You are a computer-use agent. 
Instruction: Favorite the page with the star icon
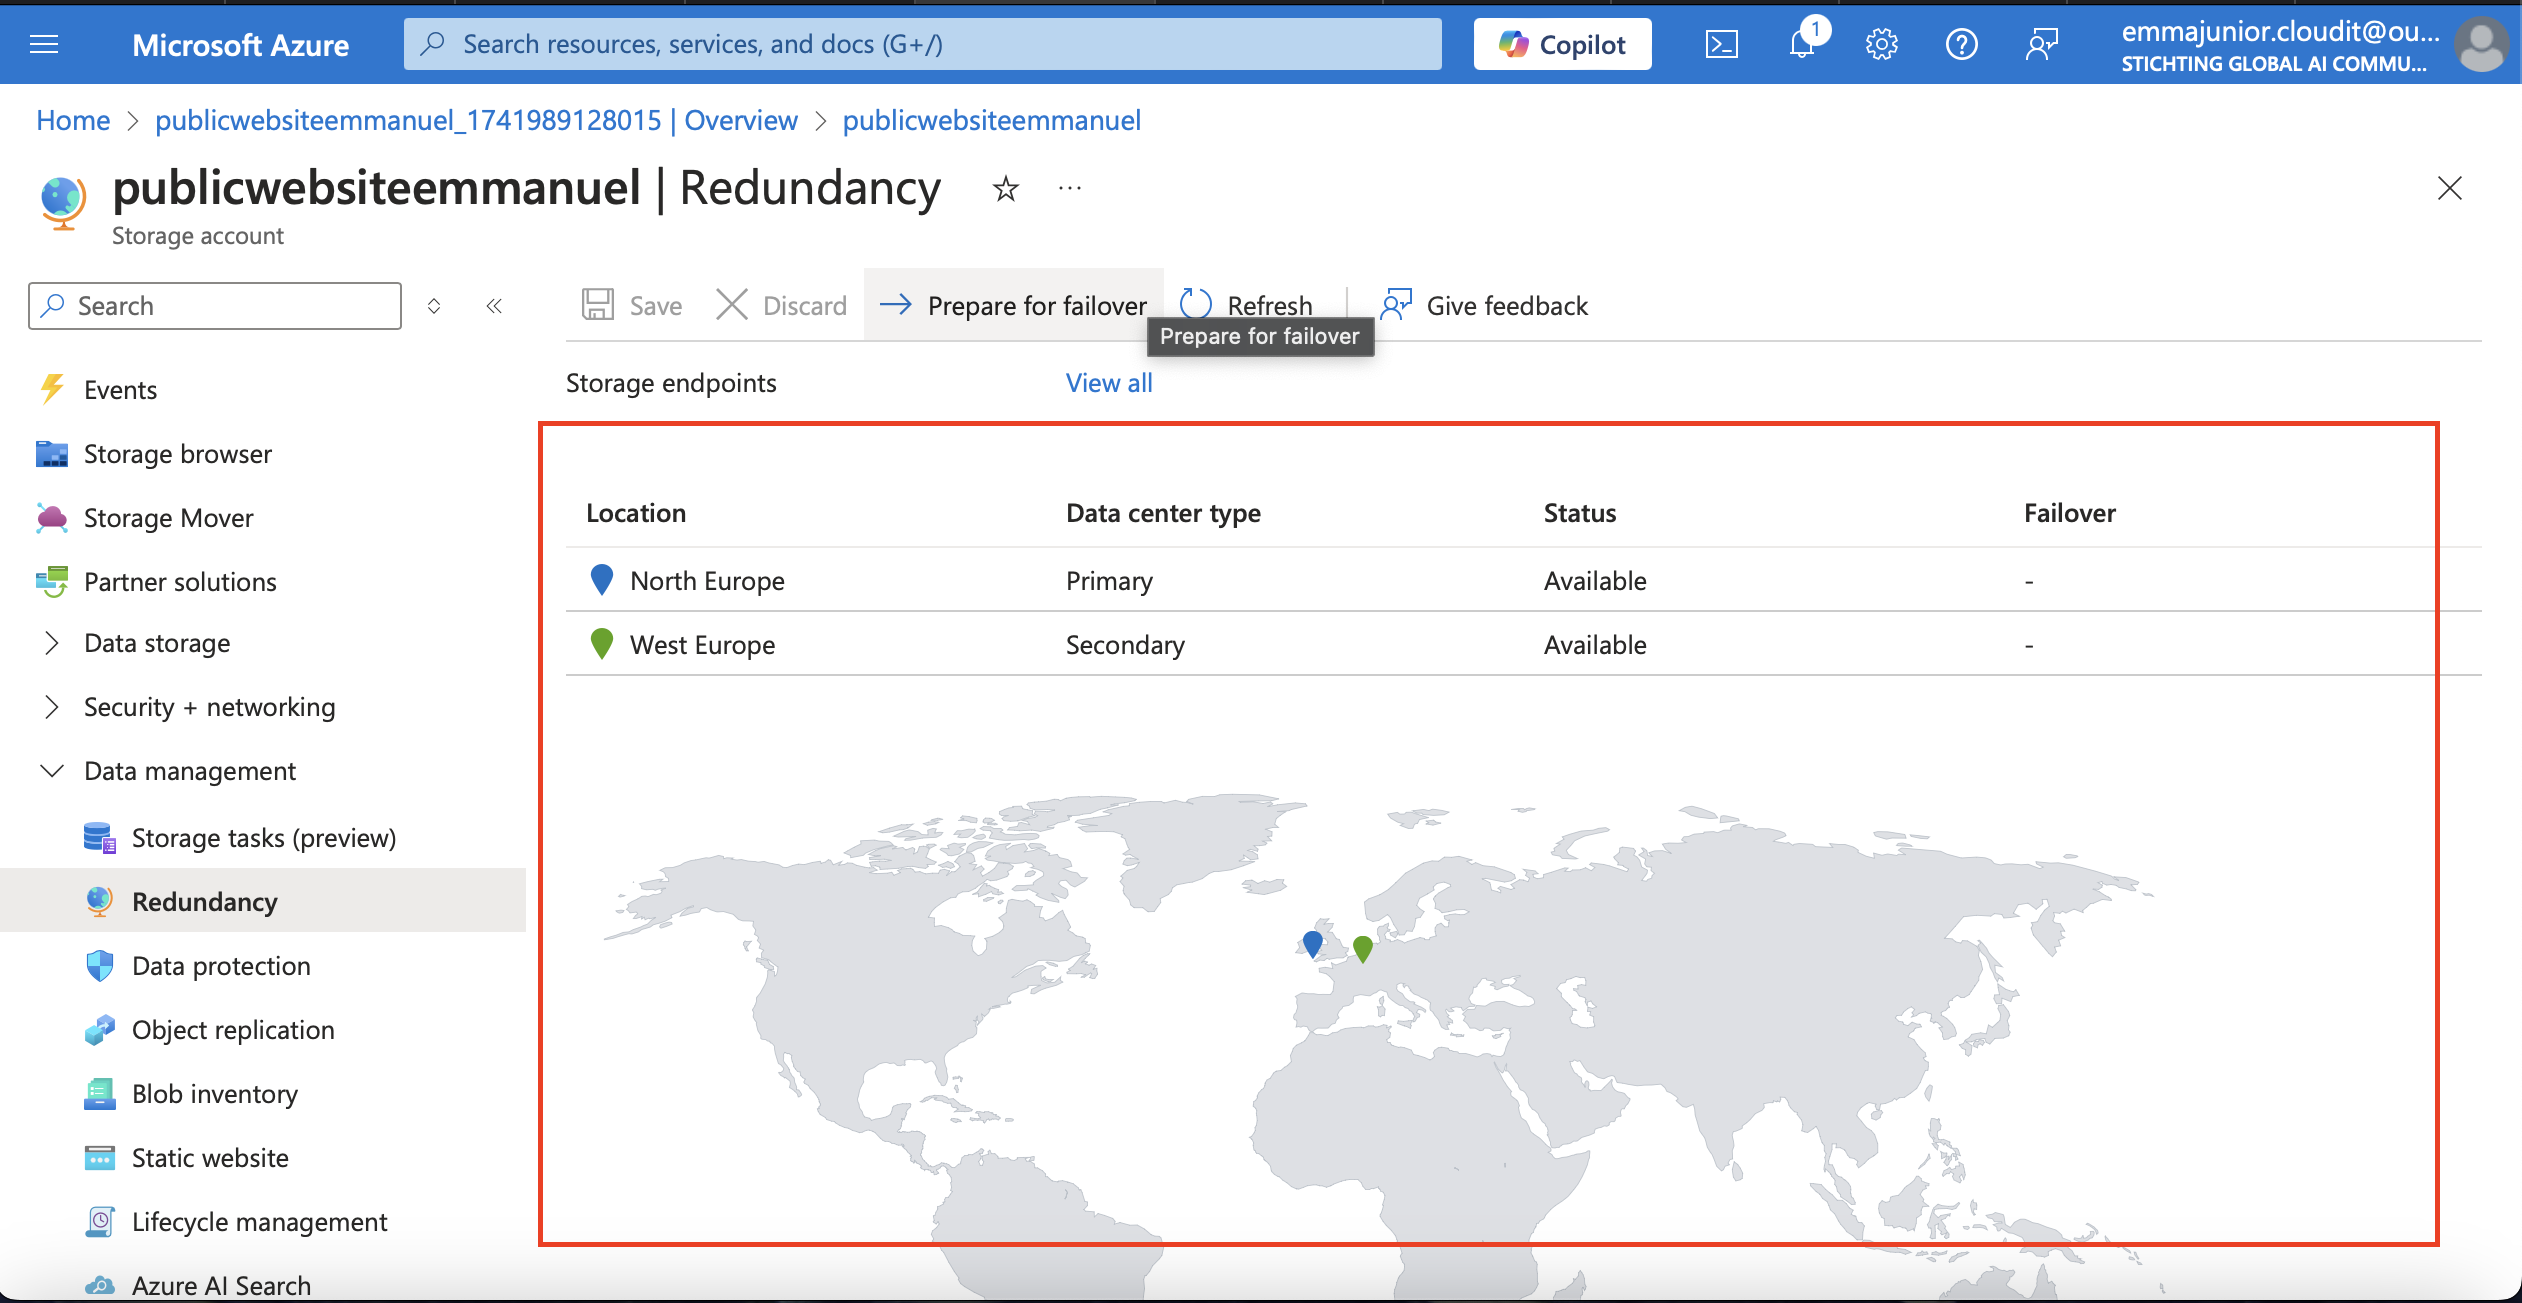tap(1005, 188)
